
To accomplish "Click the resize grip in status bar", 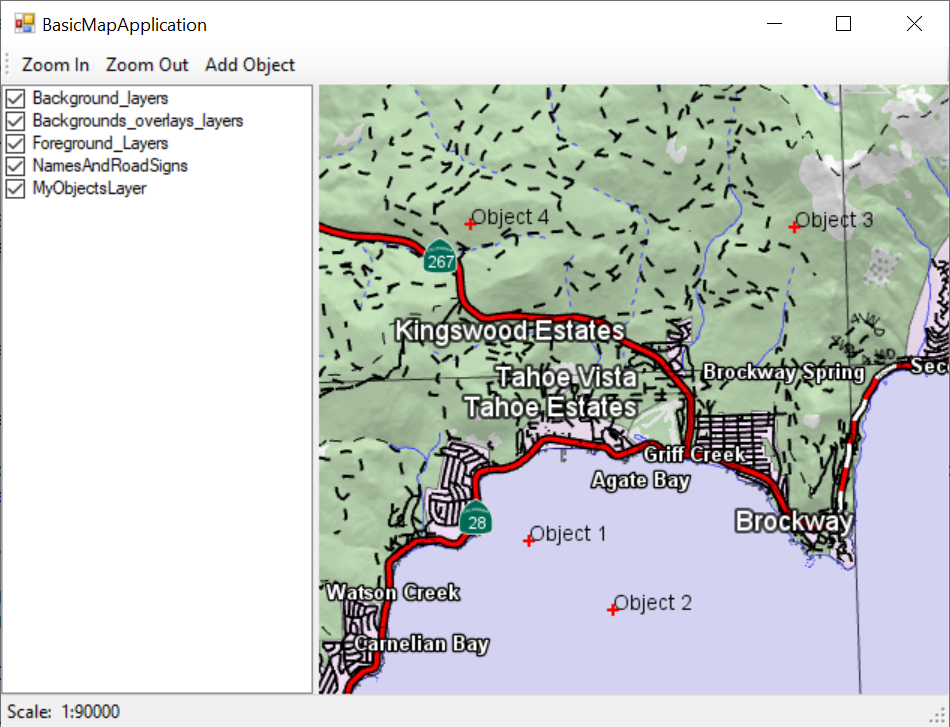I will click(x=939, y=716).
